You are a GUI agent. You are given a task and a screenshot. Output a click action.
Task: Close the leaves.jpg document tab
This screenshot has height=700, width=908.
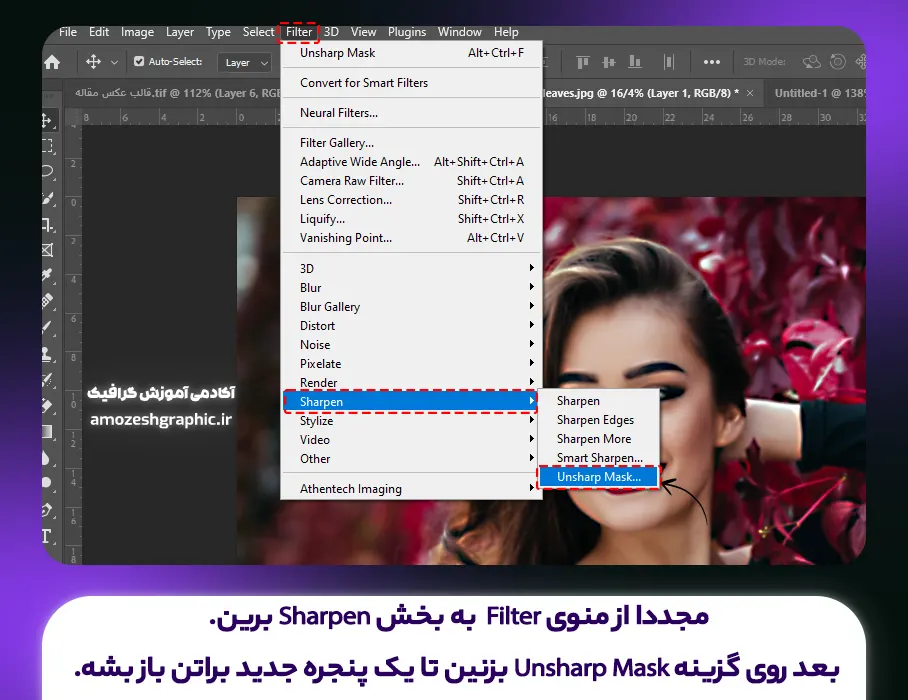750,93
